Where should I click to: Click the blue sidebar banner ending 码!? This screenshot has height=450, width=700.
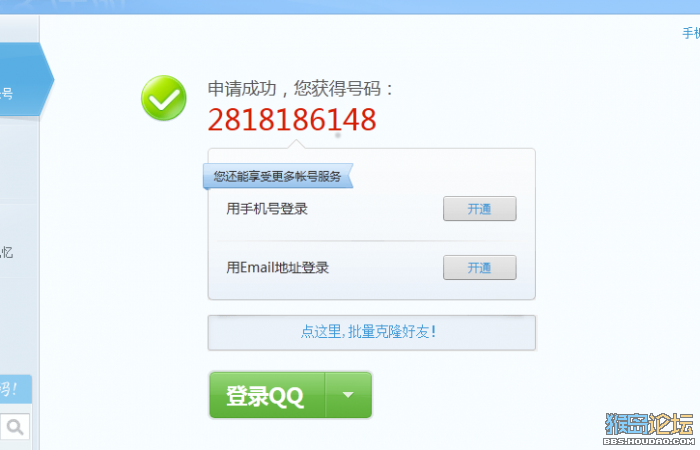click(x=15, y=389)
